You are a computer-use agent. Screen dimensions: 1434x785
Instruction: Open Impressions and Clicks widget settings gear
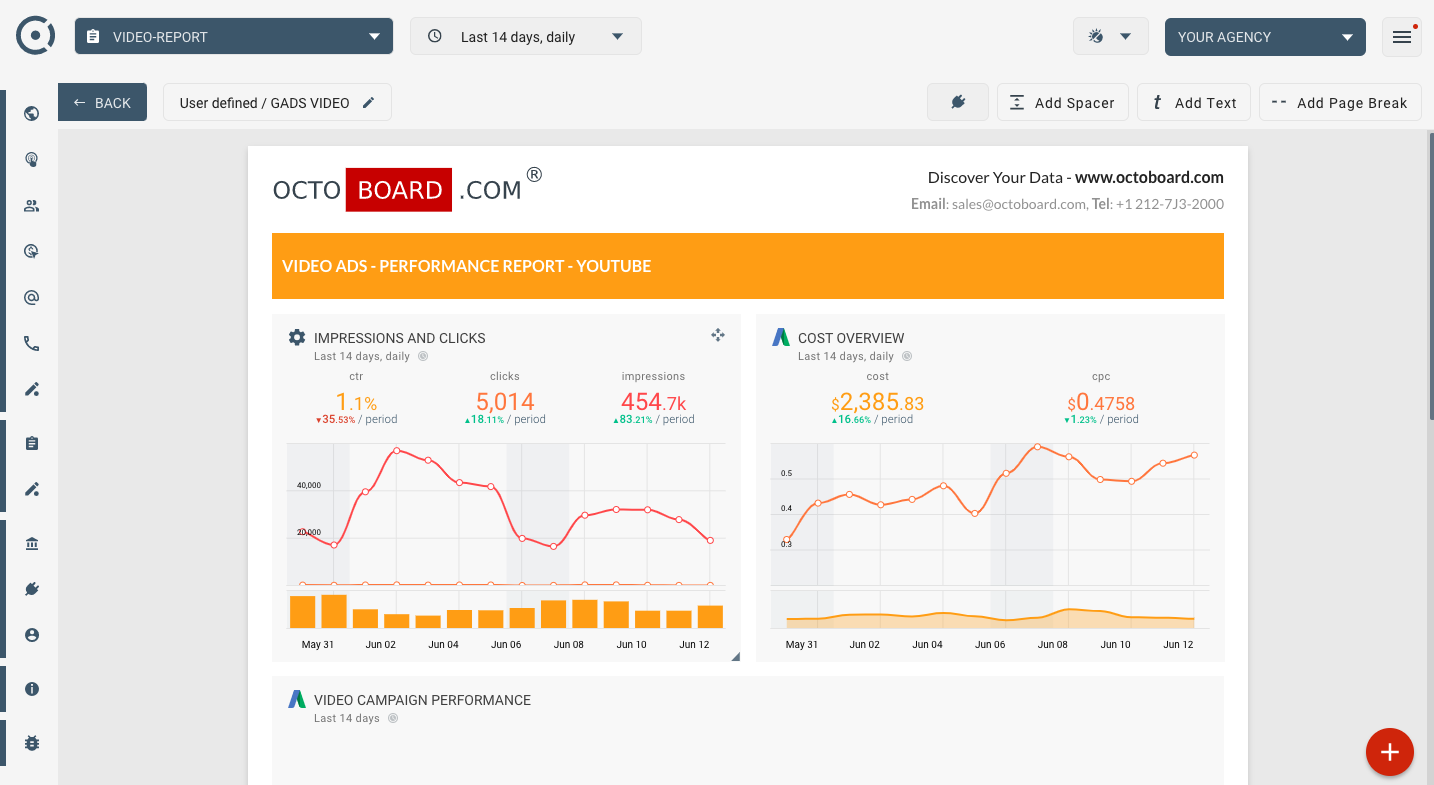coord(297,338)
